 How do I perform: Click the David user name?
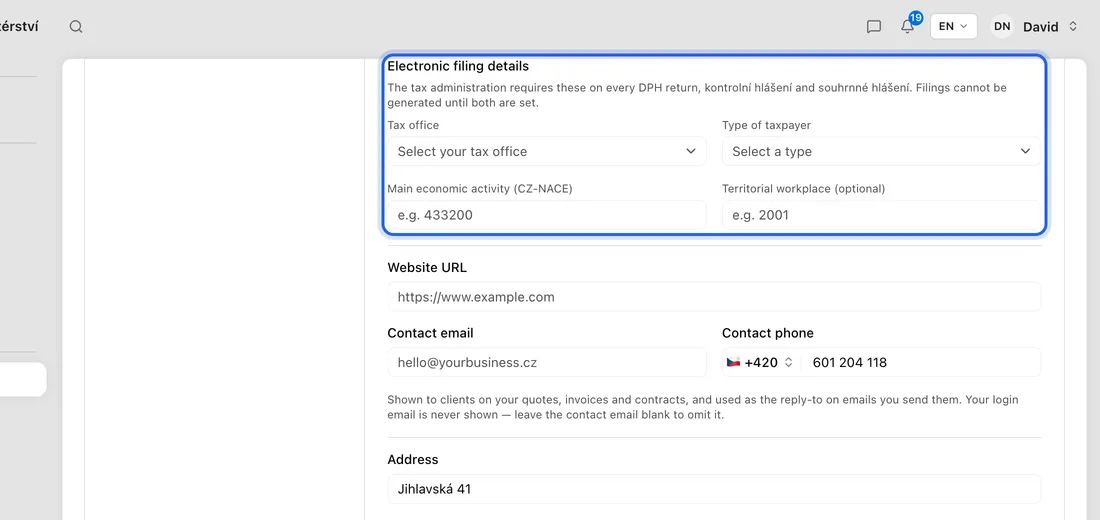(1040, 27)
